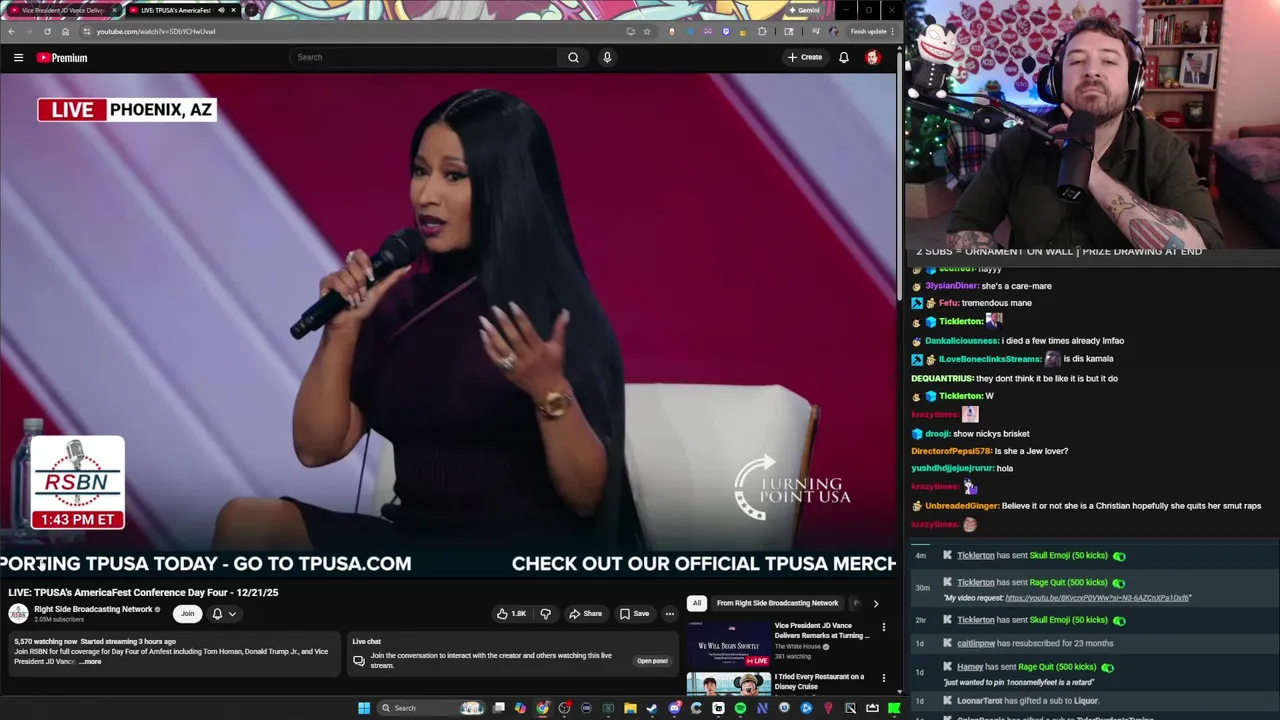Expand the channel notification bell dropdown
1280x720 pixels.
click(x=223, y=614)
